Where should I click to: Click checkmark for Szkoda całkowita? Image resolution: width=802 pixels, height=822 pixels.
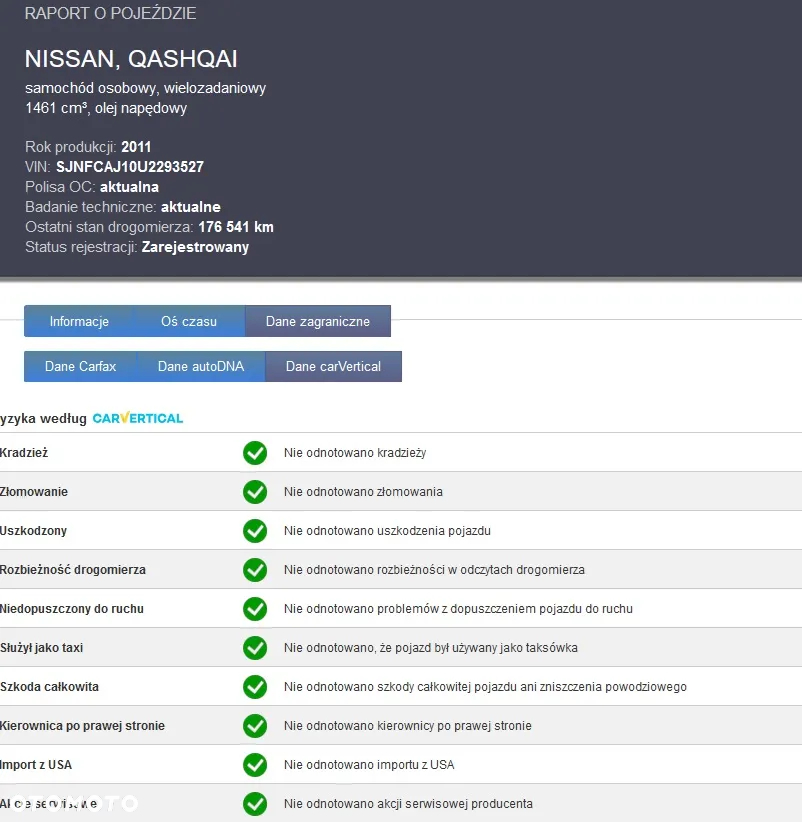(x=255, y=687)
